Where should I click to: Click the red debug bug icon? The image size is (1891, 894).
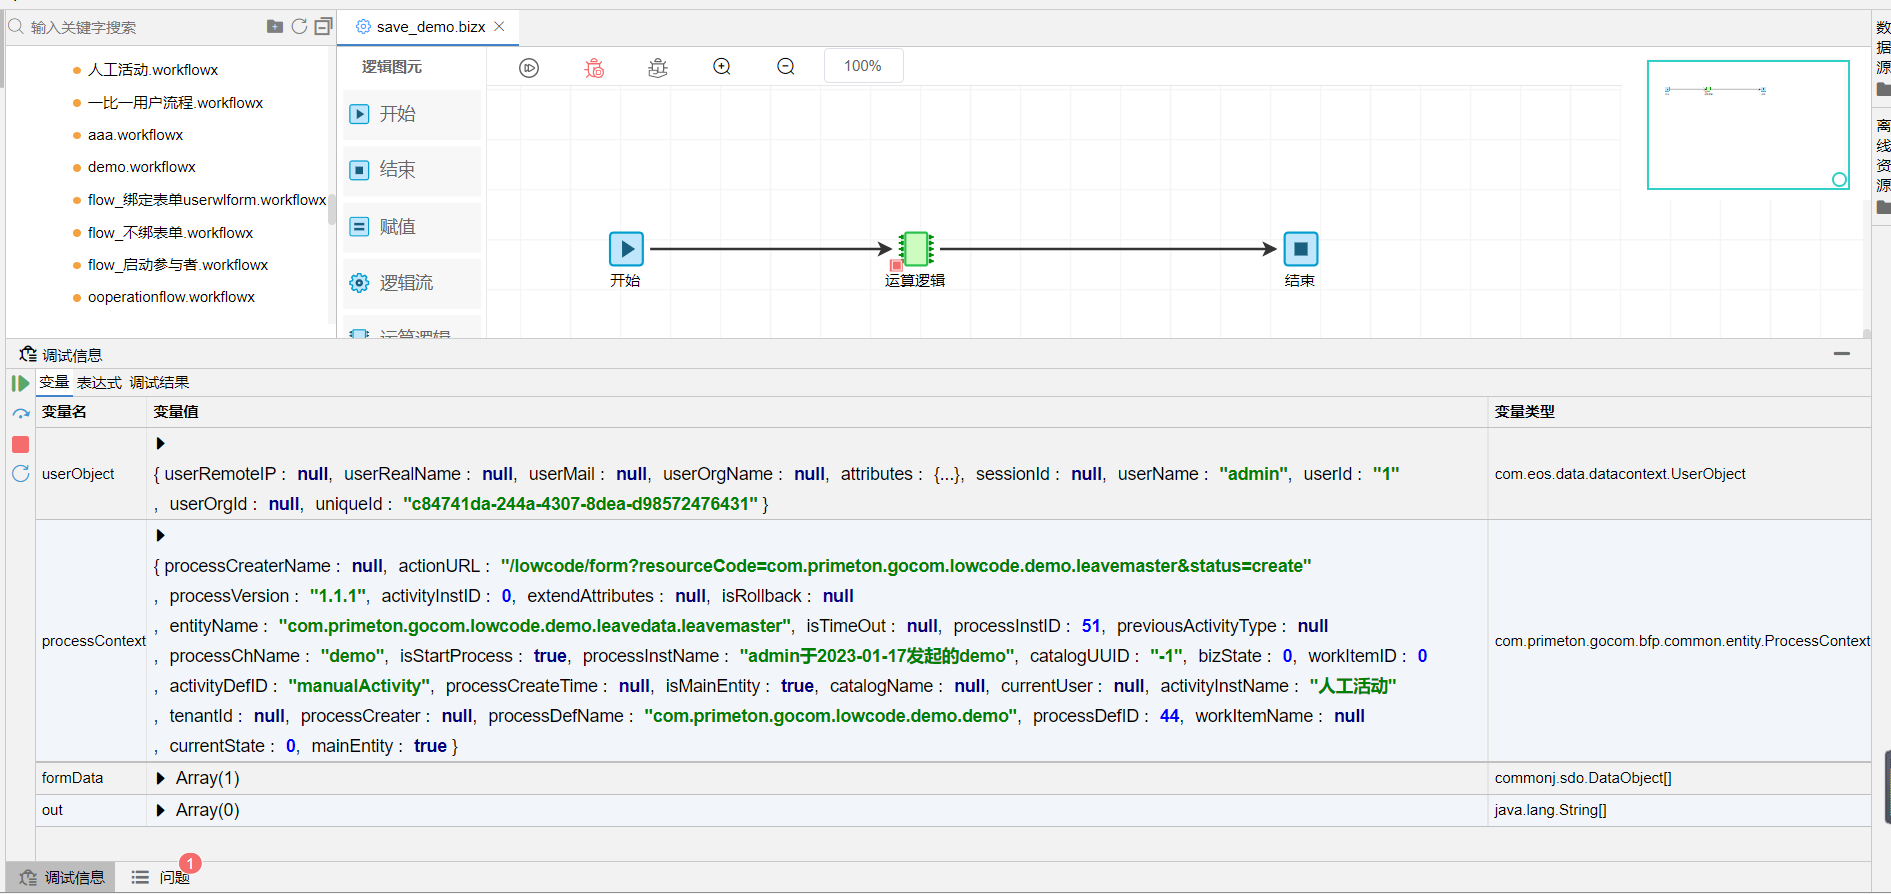click(x=594, y=67)
